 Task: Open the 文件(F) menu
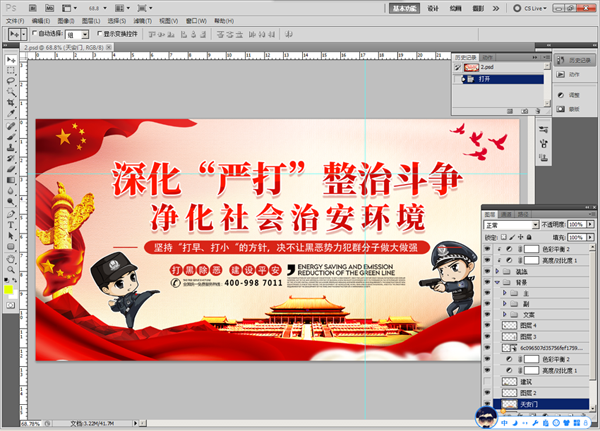pyautogui.click(x=15, y=21)
